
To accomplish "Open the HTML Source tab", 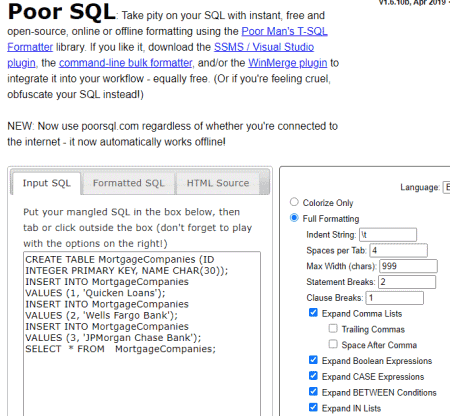I will 218,183.
